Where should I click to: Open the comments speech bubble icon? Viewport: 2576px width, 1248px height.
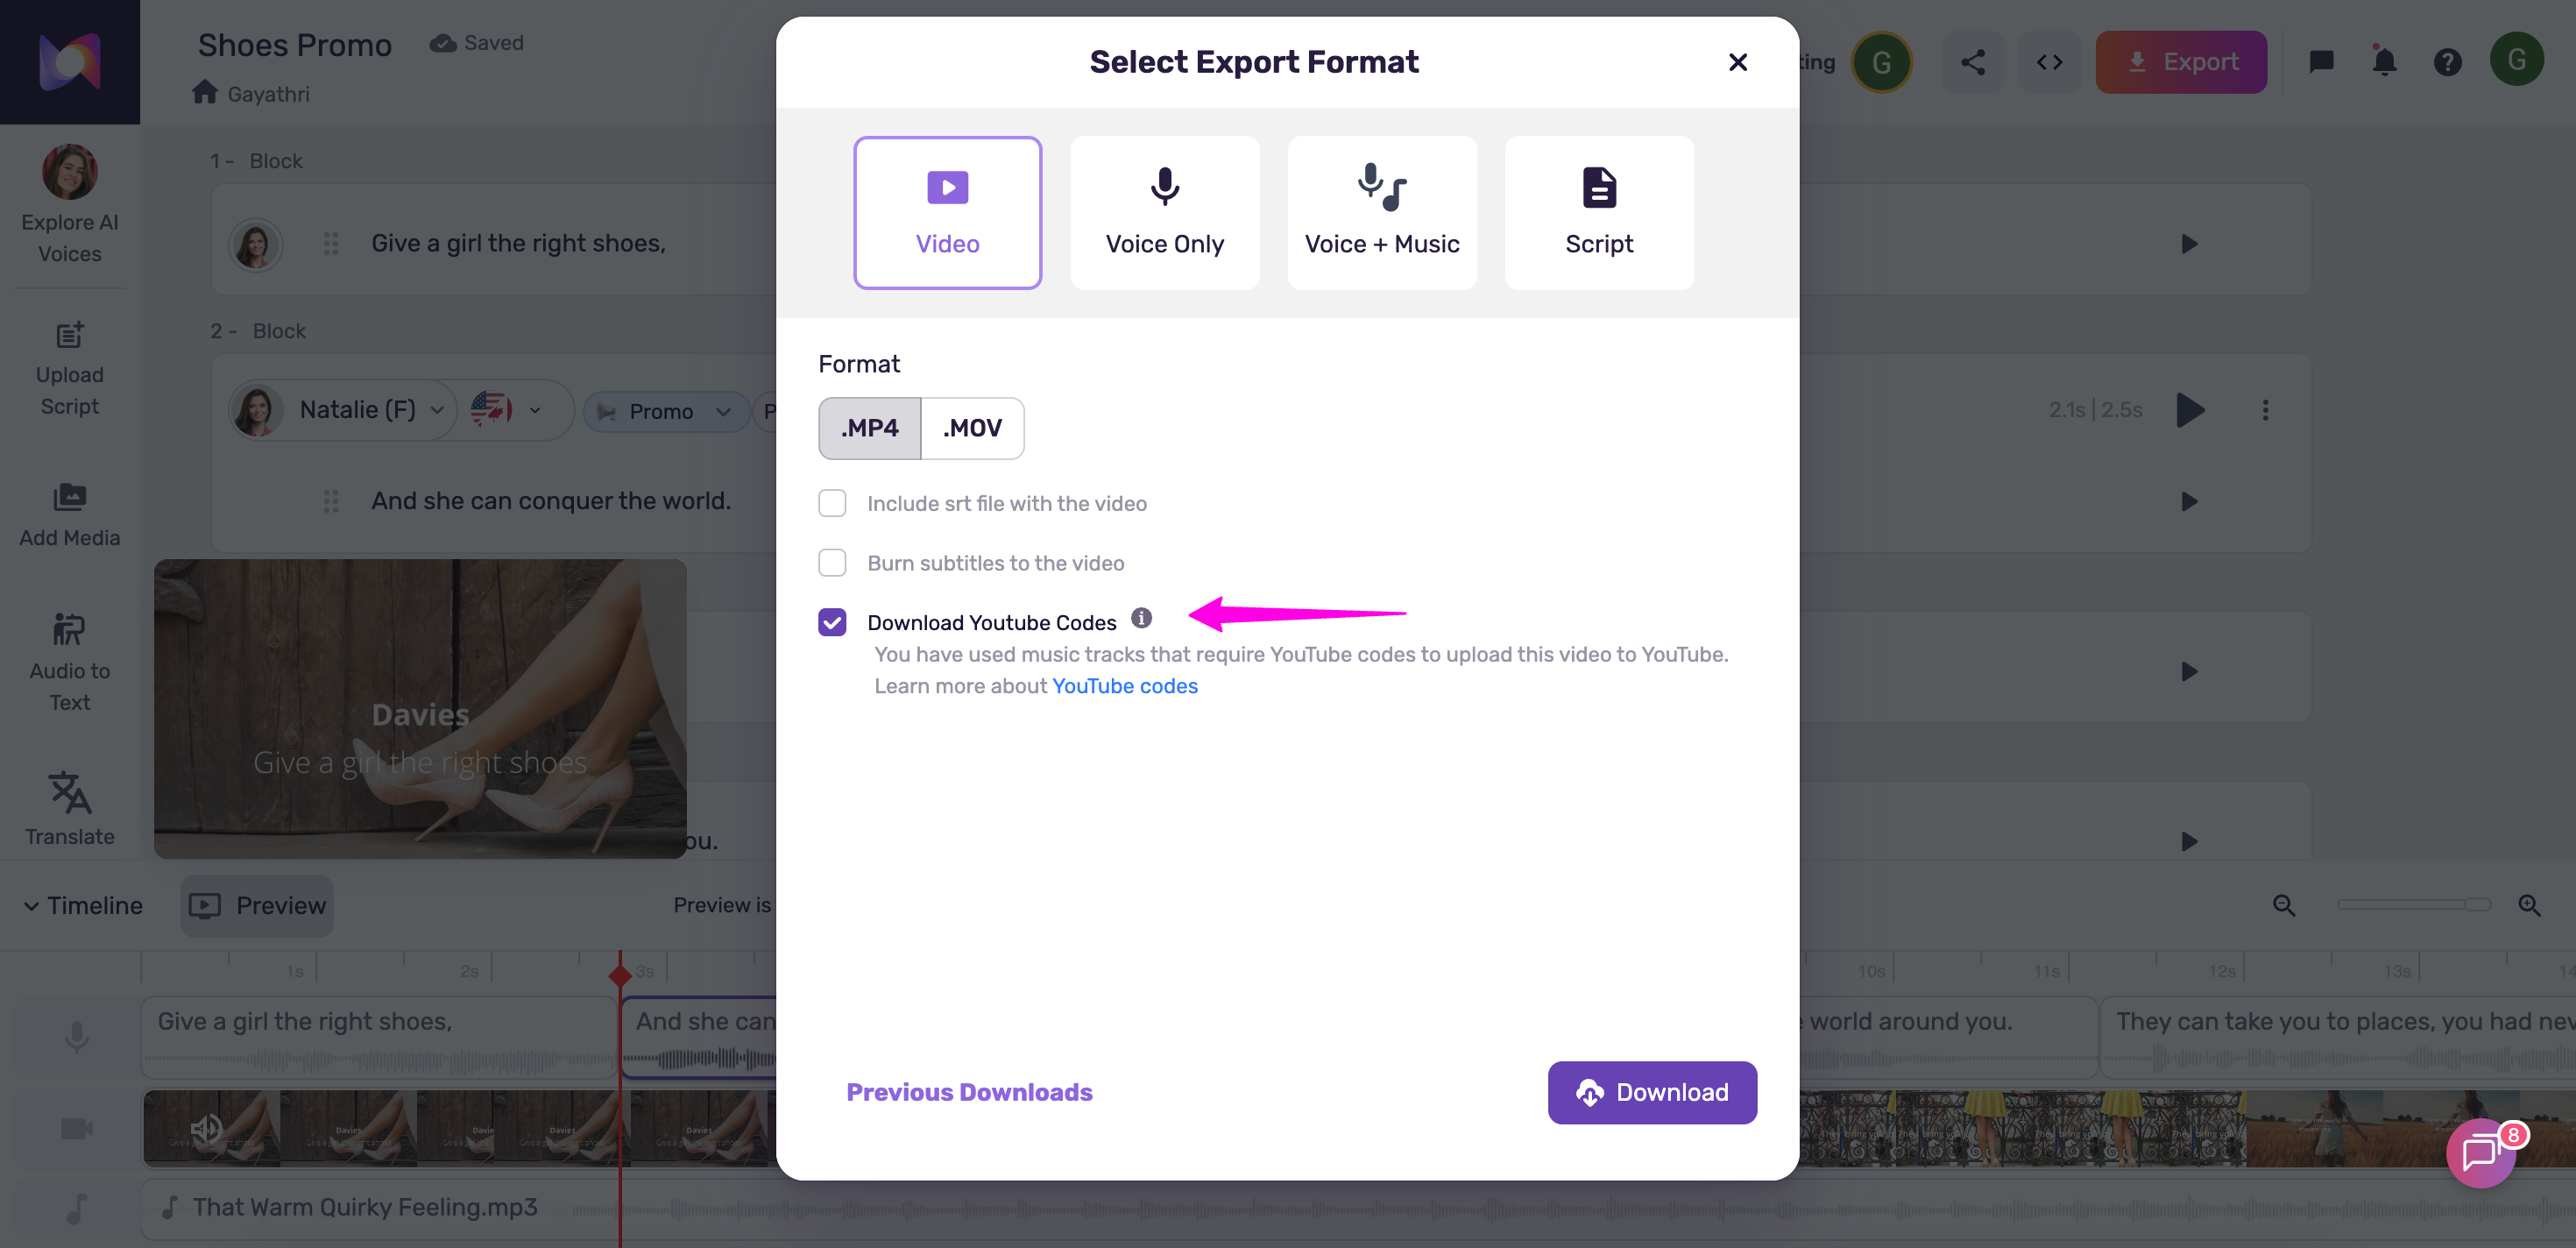coord(2321,62)
